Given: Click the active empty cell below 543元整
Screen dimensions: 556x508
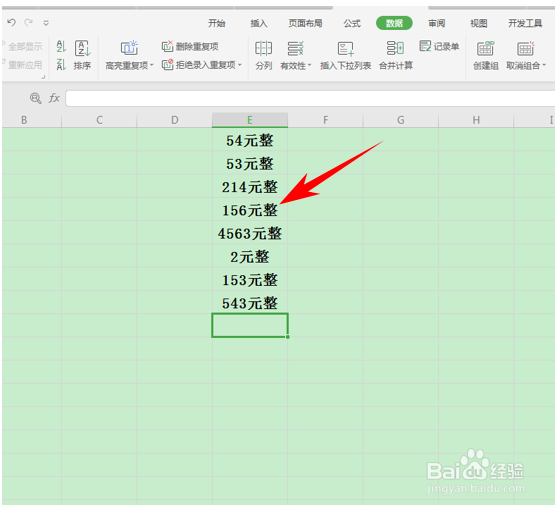Looking at the screenshot, I should (x=250, y=325).
